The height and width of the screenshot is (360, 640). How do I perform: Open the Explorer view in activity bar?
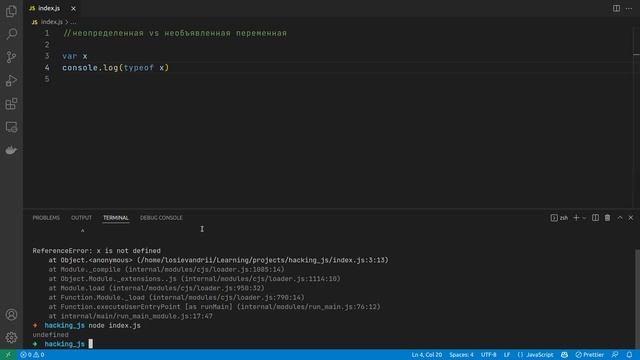click(11, 11)
